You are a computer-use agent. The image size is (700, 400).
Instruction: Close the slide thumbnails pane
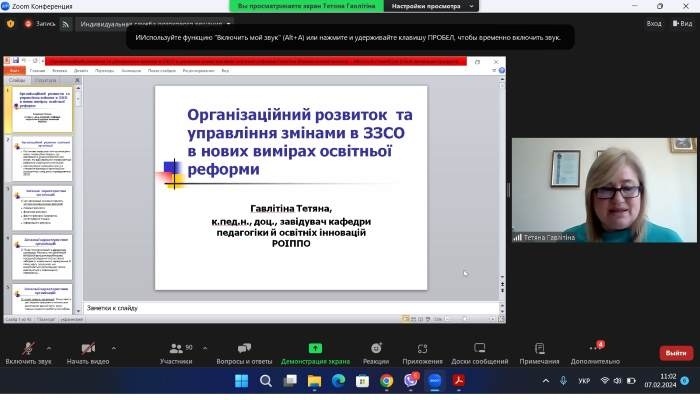pyautogui.click(x=77, y=80)
